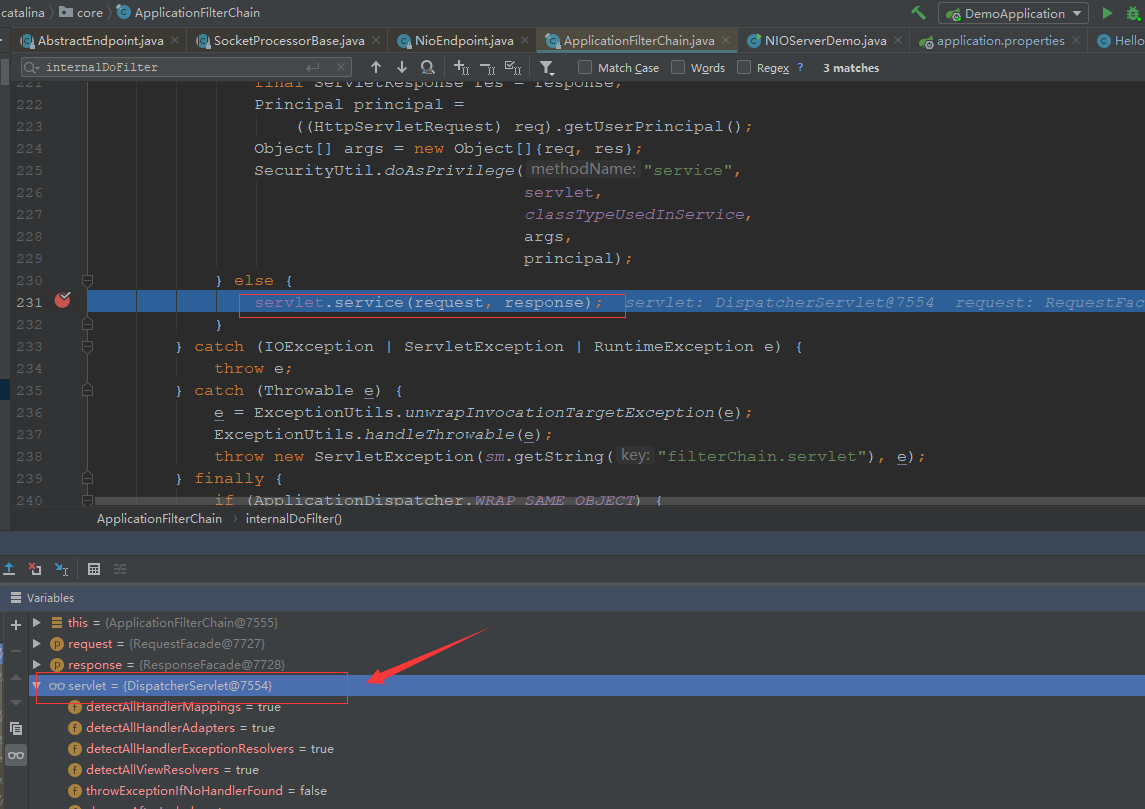Close the AbstractEndpoint.java tab

pyautogui.click(x=175, y=41)
